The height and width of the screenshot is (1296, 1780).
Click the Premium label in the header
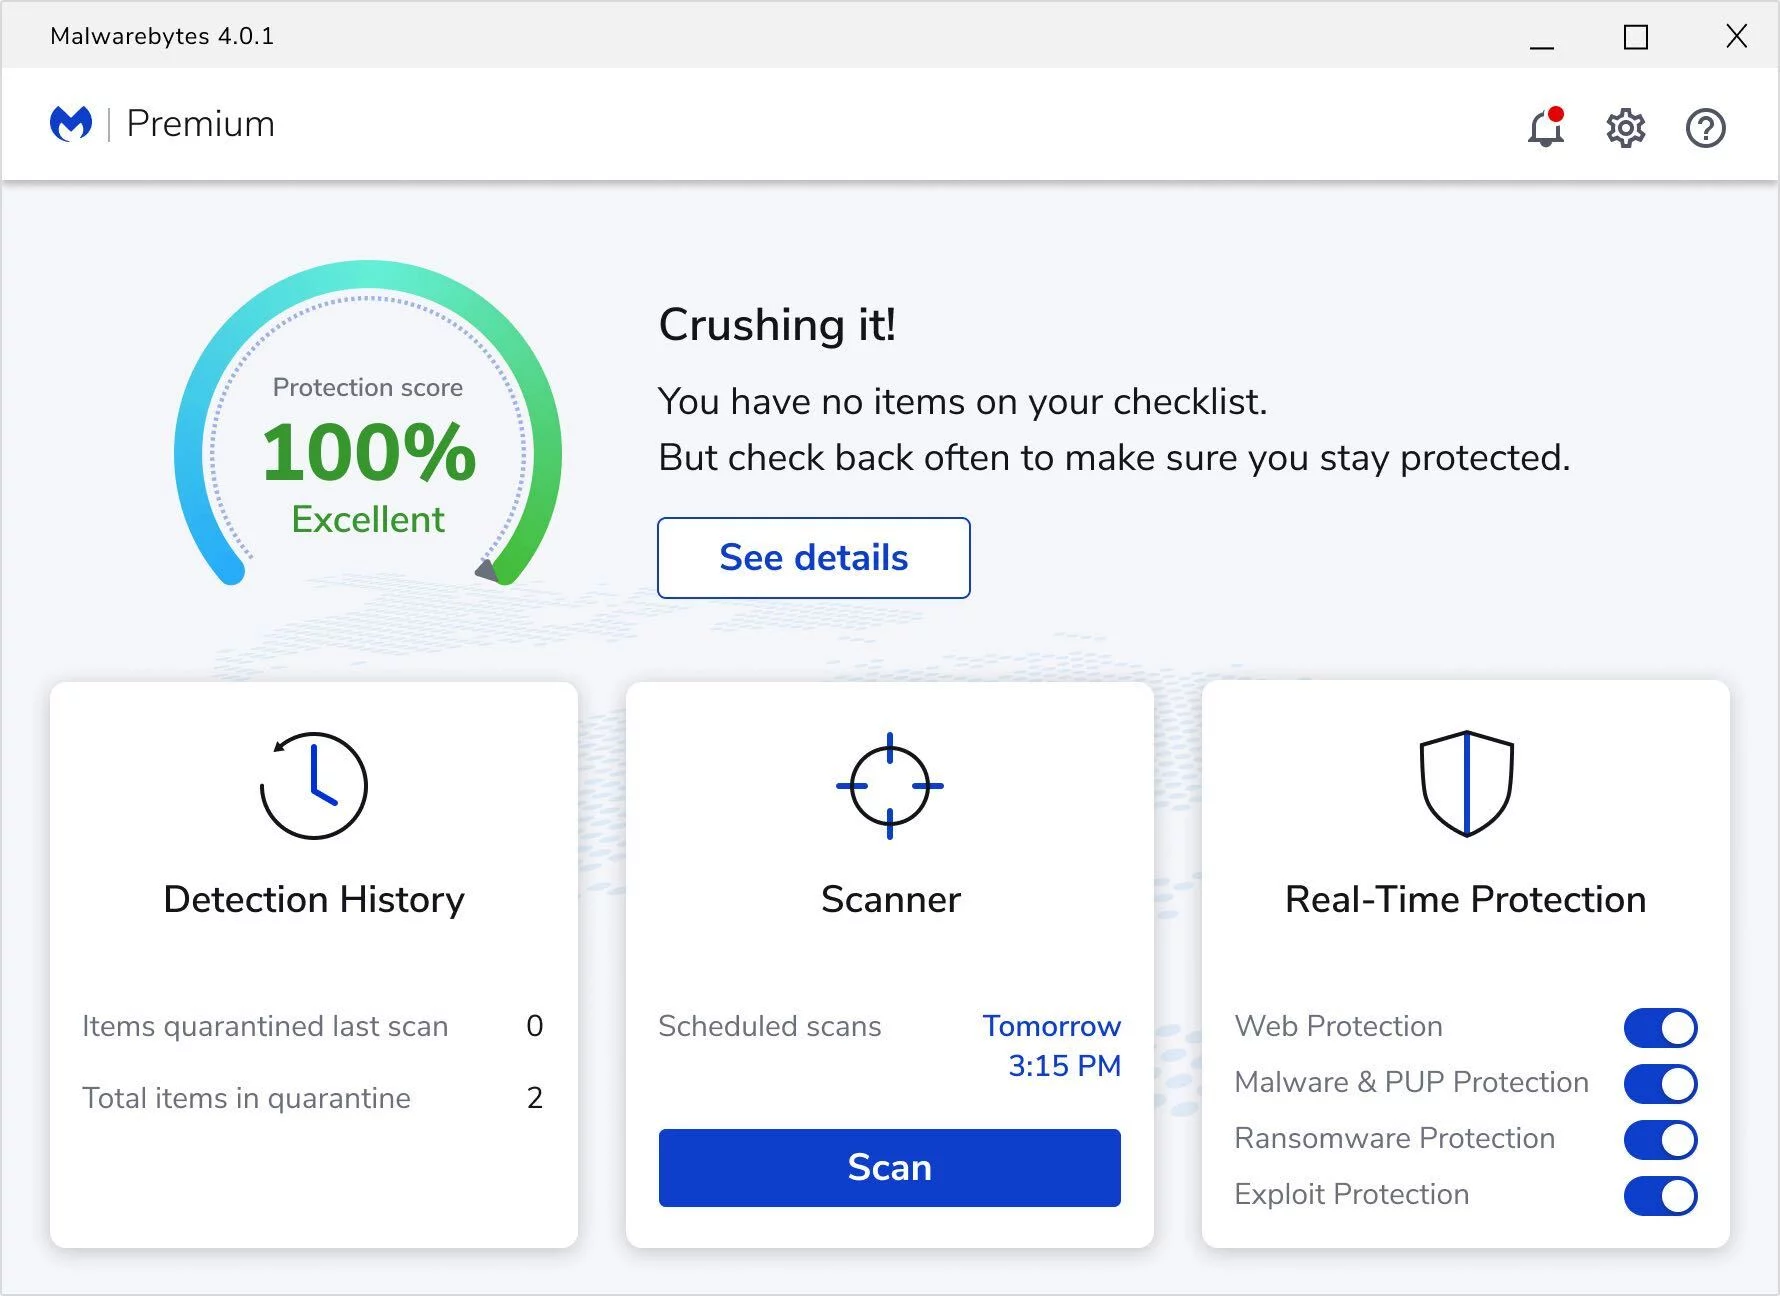(x=199, y=123)
